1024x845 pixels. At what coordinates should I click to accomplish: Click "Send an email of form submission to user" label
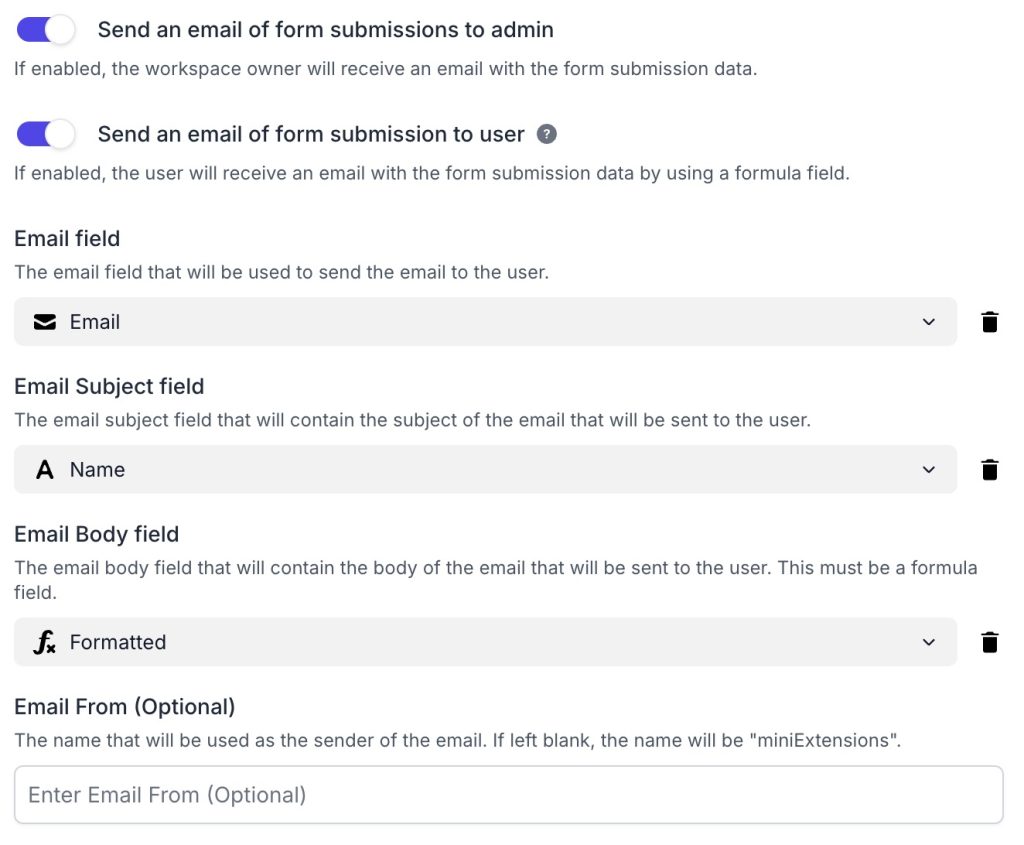311,134
